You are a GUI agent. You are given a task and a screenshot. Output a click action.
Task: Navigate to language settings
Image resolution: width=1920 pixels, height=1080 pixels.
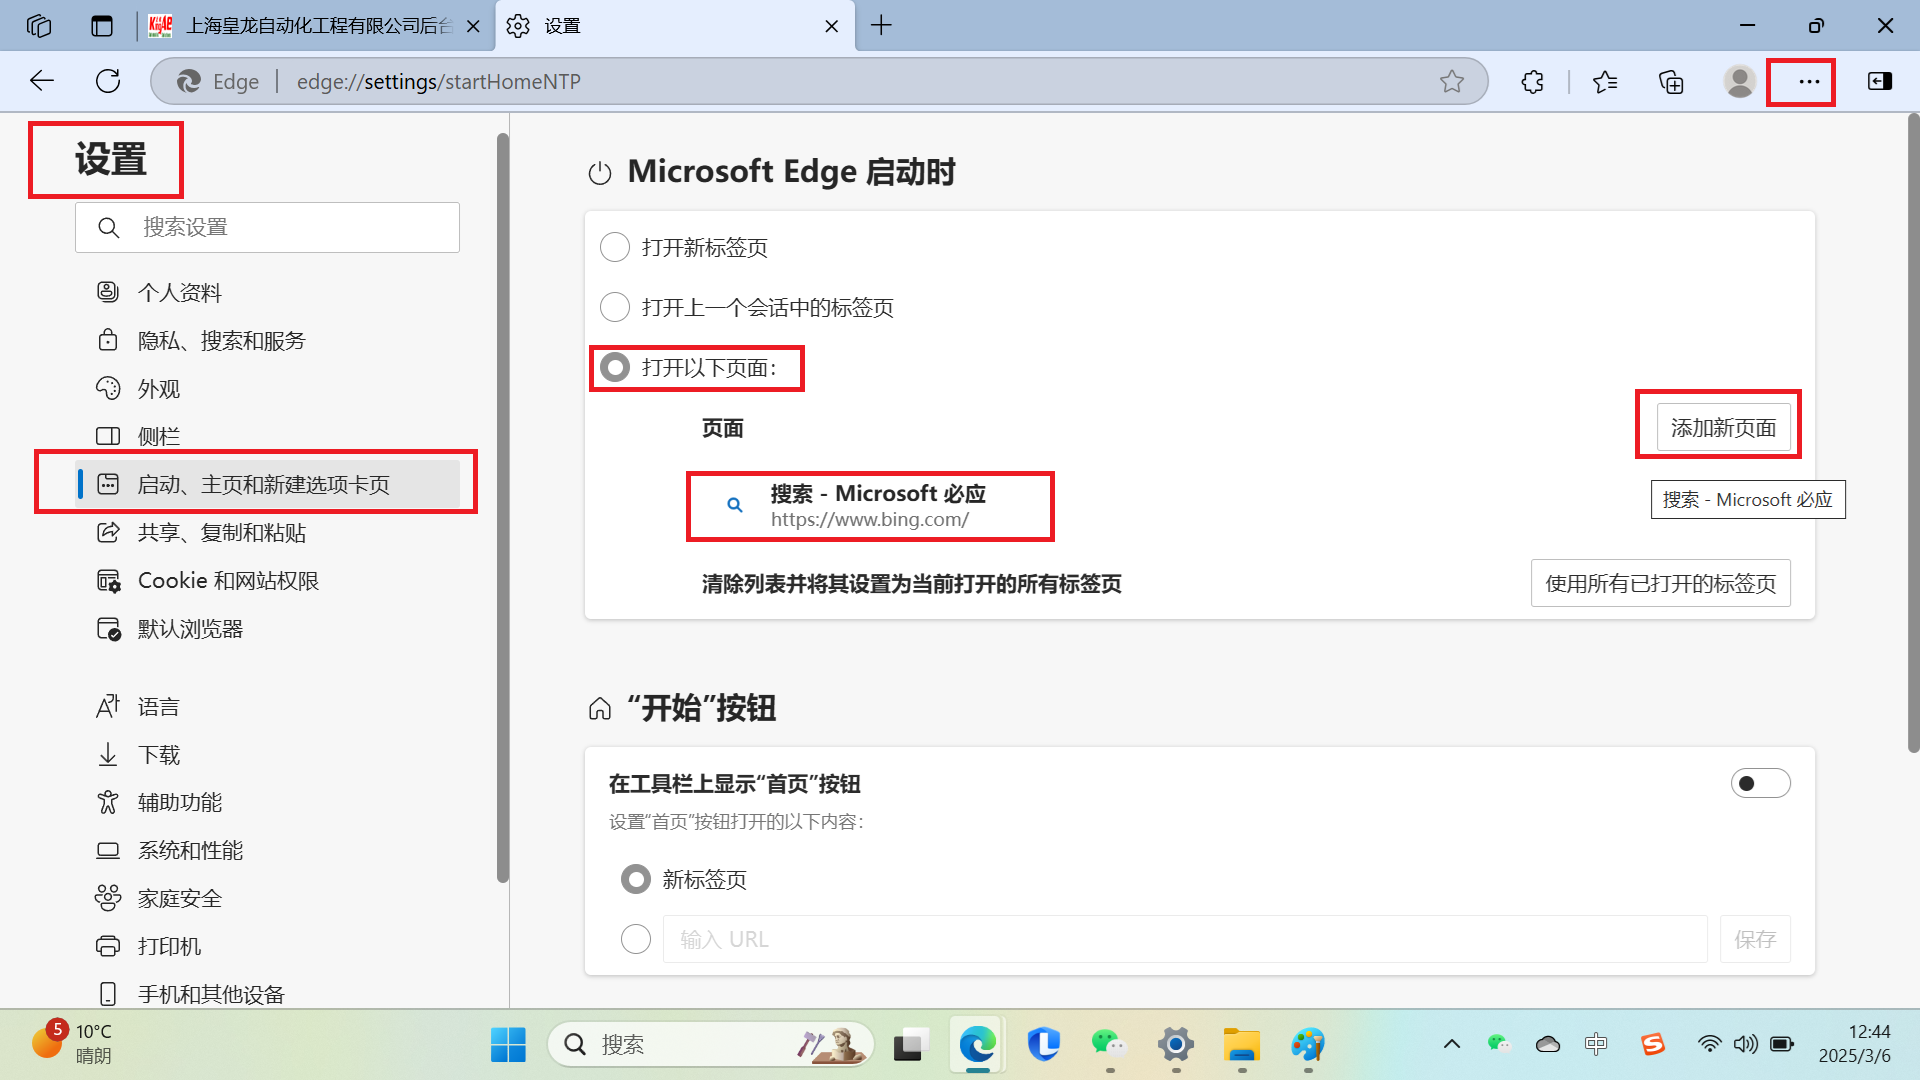[x=161, y=705]
